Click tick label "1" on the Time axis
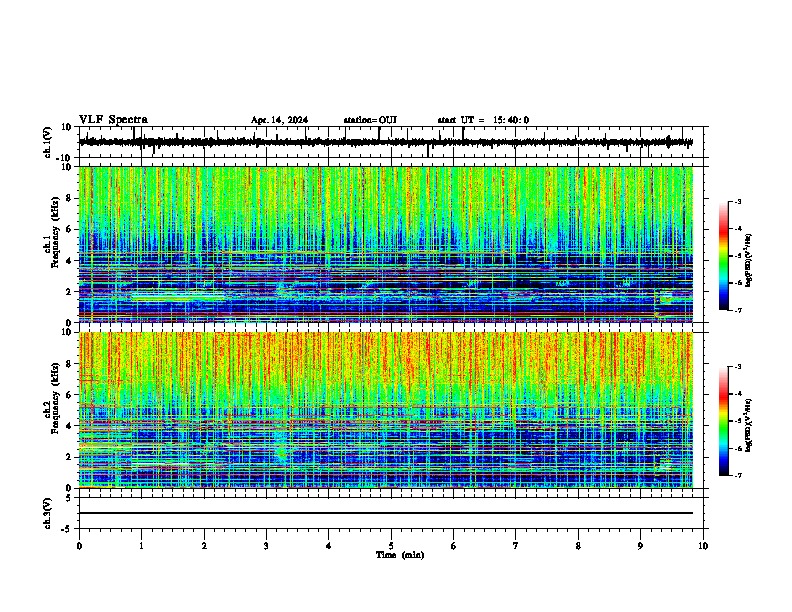This screenshot has height=612, width=792. [141, 546]
